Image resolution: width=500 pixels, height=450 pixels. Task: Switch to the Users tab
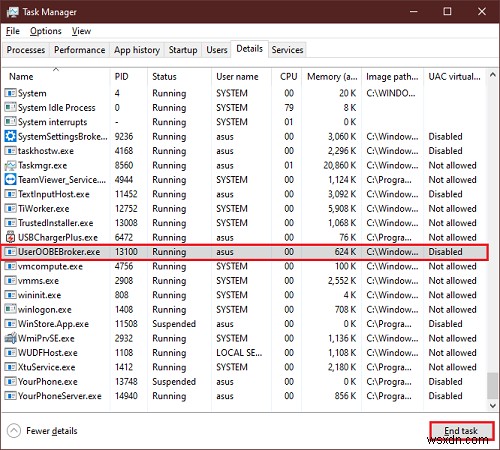pyautogui.click(x=217, y=50)
